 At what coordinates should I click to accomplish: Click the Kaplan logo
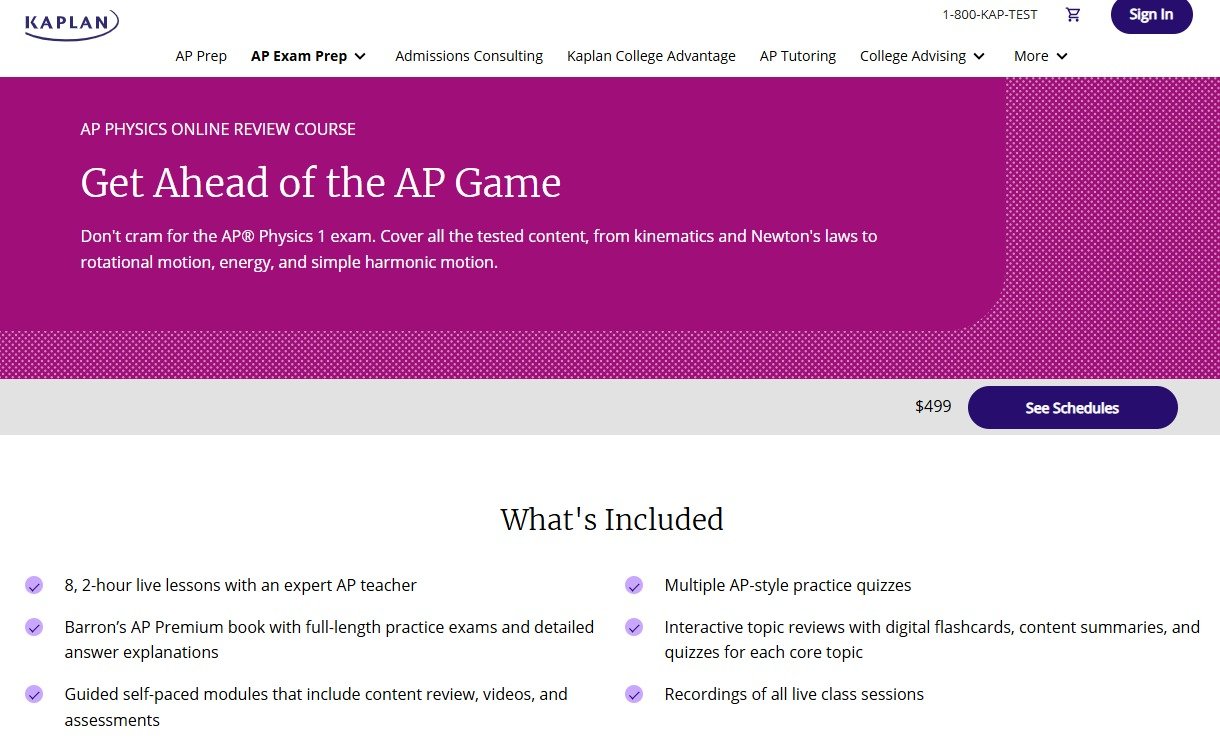(72, 24)
